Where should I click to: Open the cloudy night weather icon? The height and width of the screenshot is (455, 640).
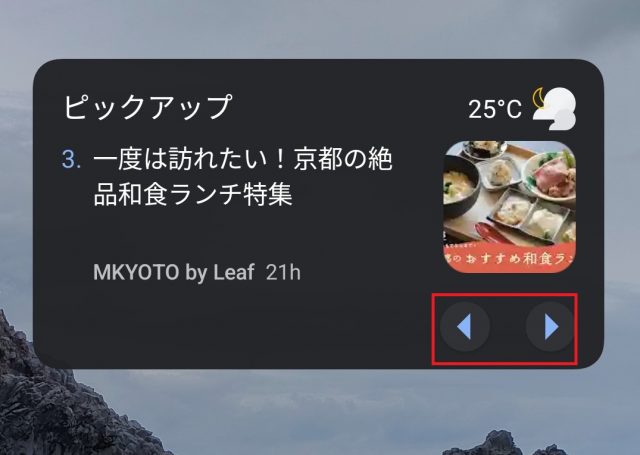coord(554,109)
